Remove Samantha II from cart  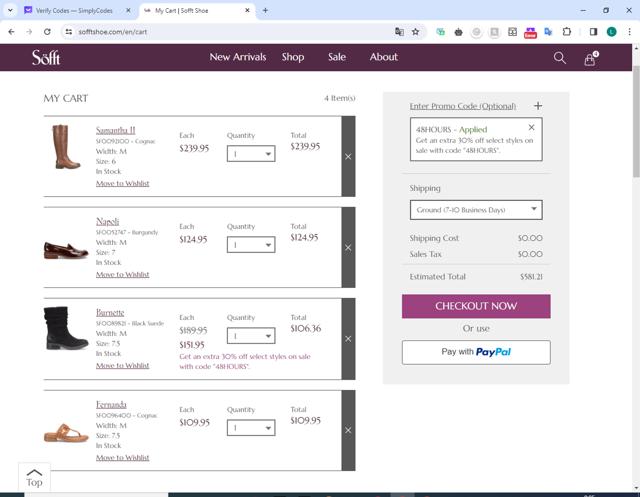(x=348, y=156)
